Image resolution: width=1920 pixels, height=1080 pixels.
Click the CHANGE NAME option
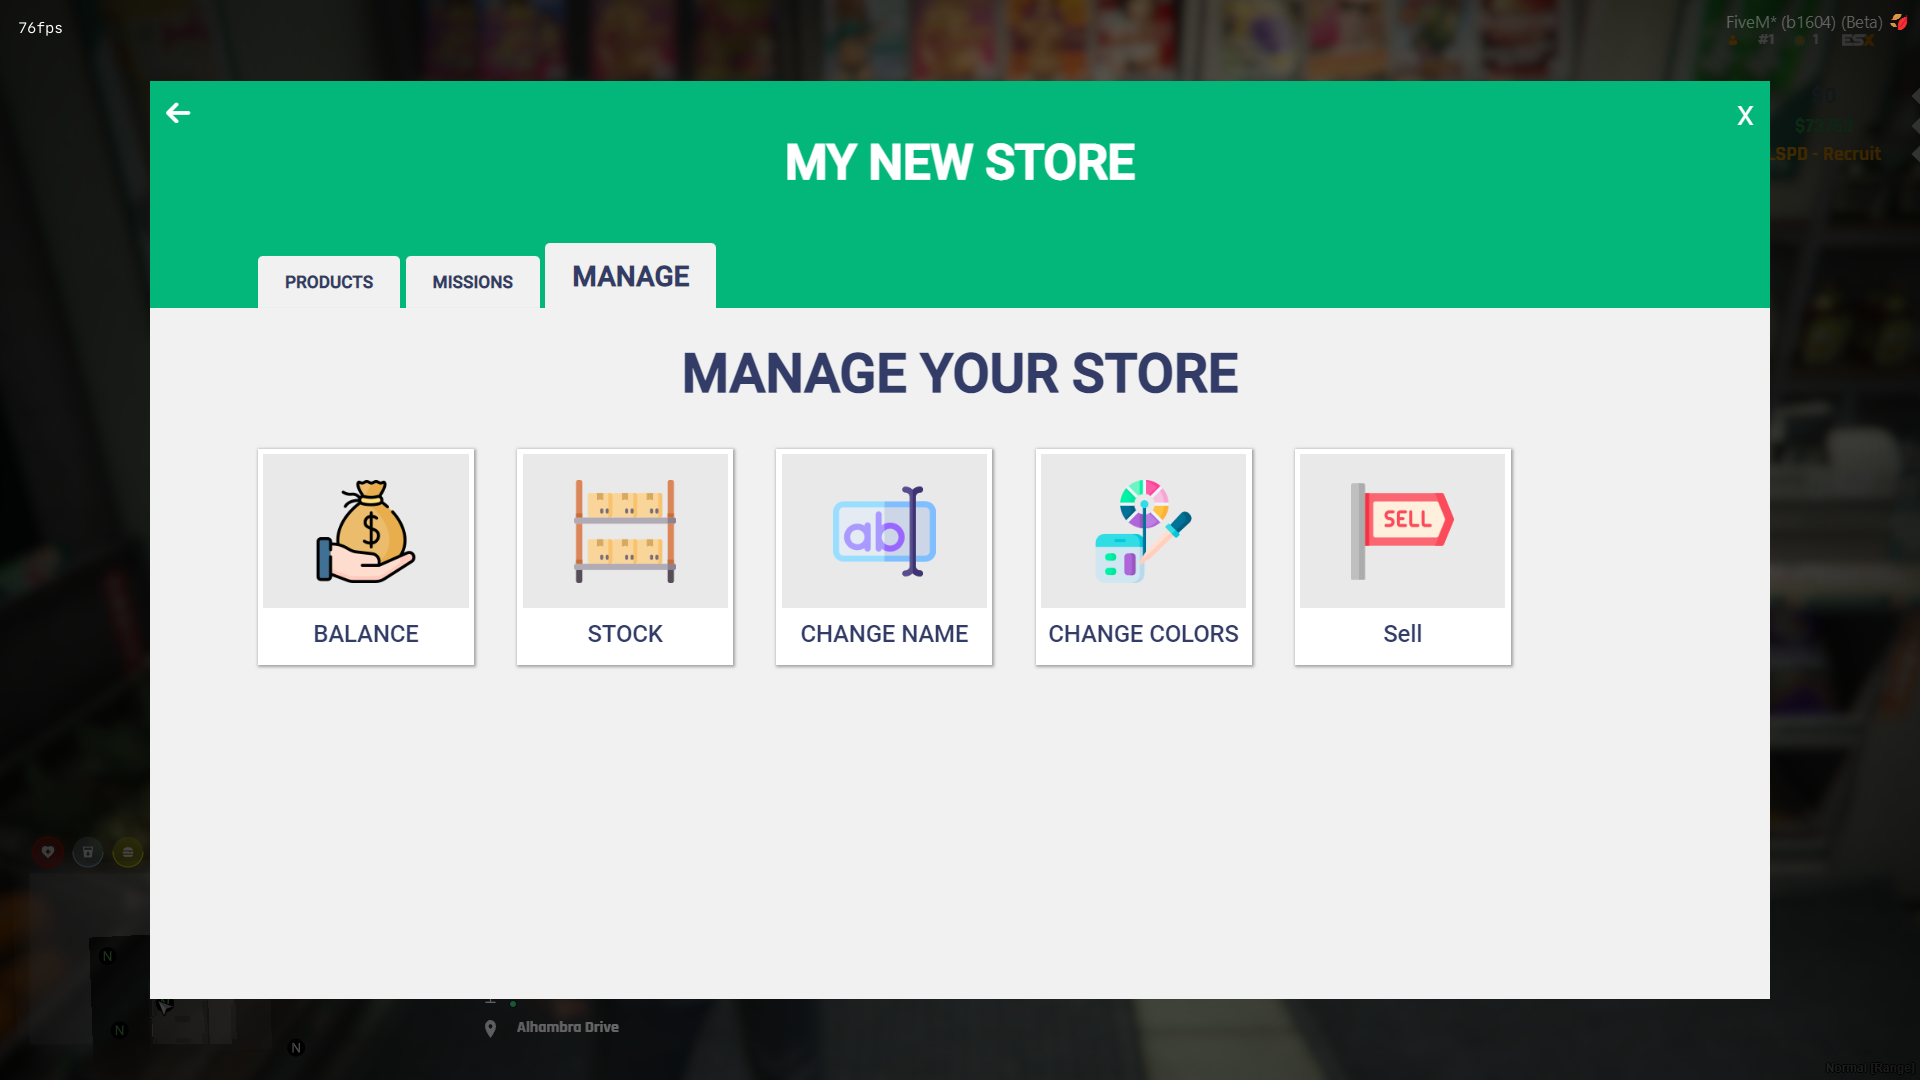click(x=884, y=633)
